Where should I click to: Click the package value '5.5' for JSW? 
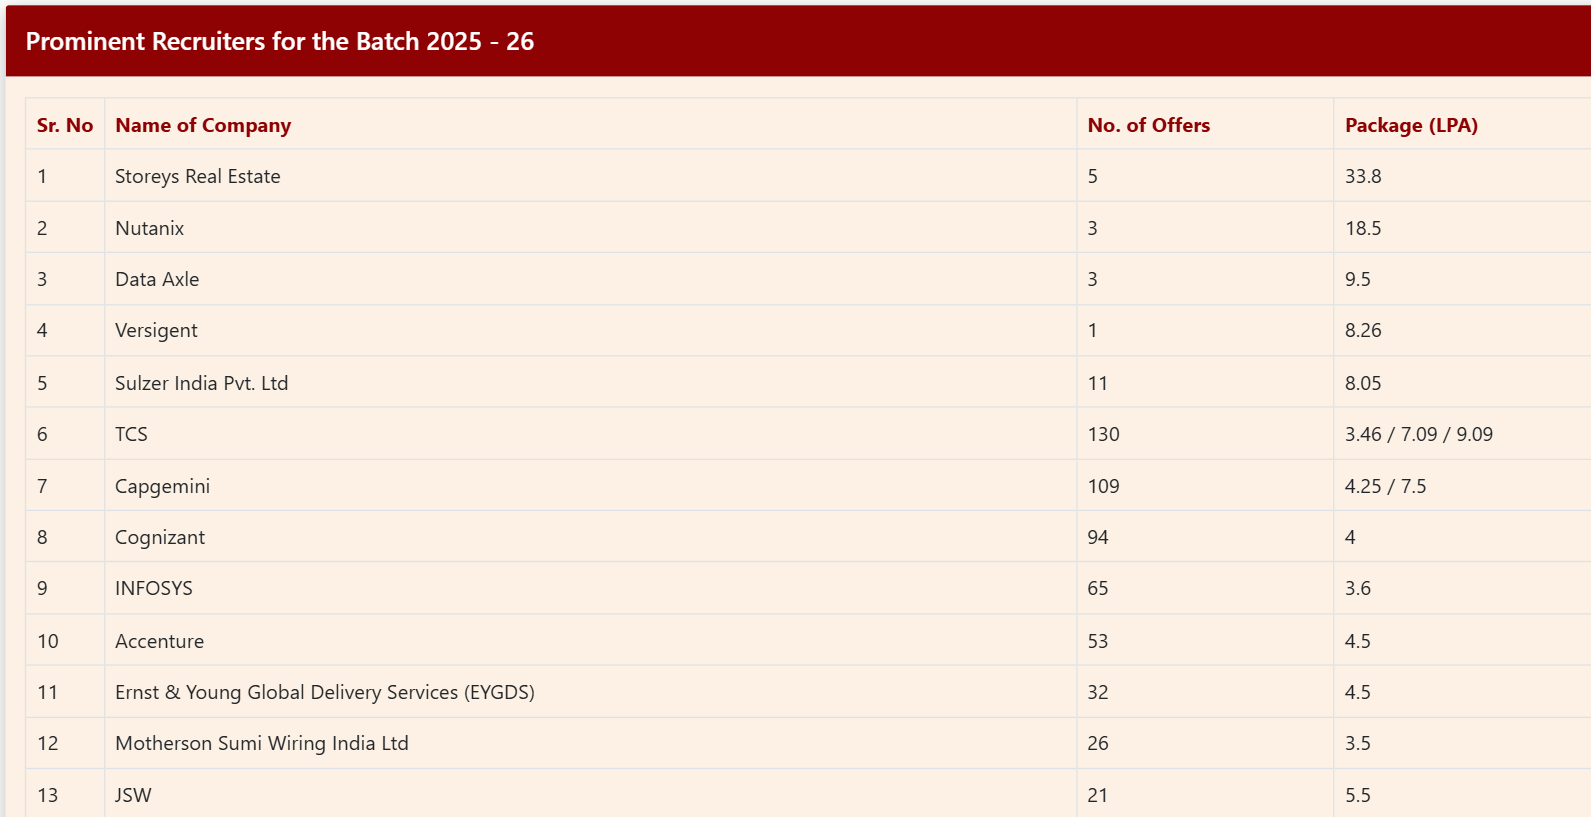1357,795
